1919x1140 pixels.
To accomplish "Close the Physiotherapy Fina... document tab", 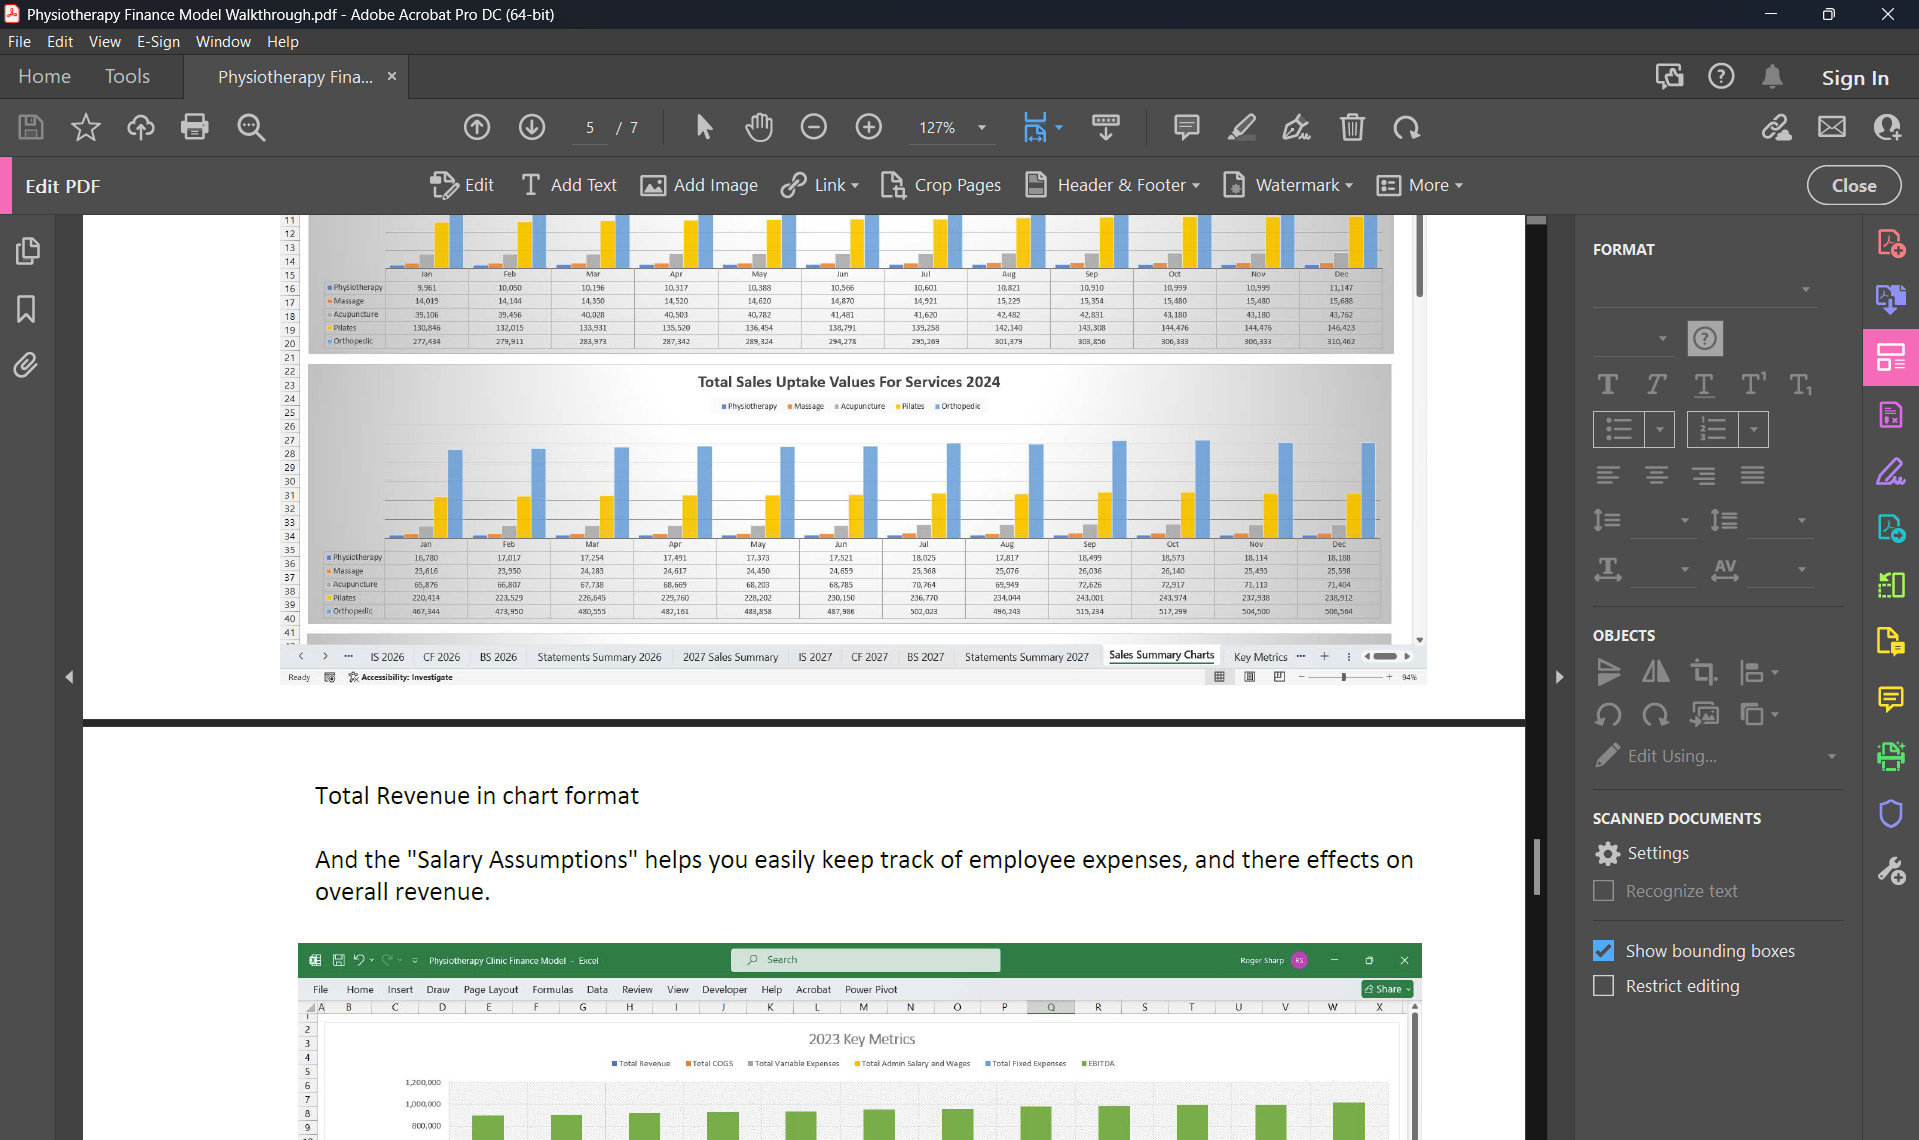I will point(392,77).
